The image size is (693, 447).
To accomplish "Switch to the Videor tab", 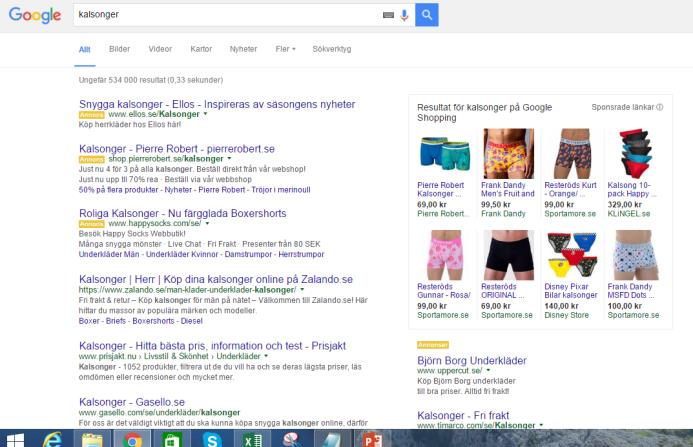I will pyautogui.click(x=160, y=49).
